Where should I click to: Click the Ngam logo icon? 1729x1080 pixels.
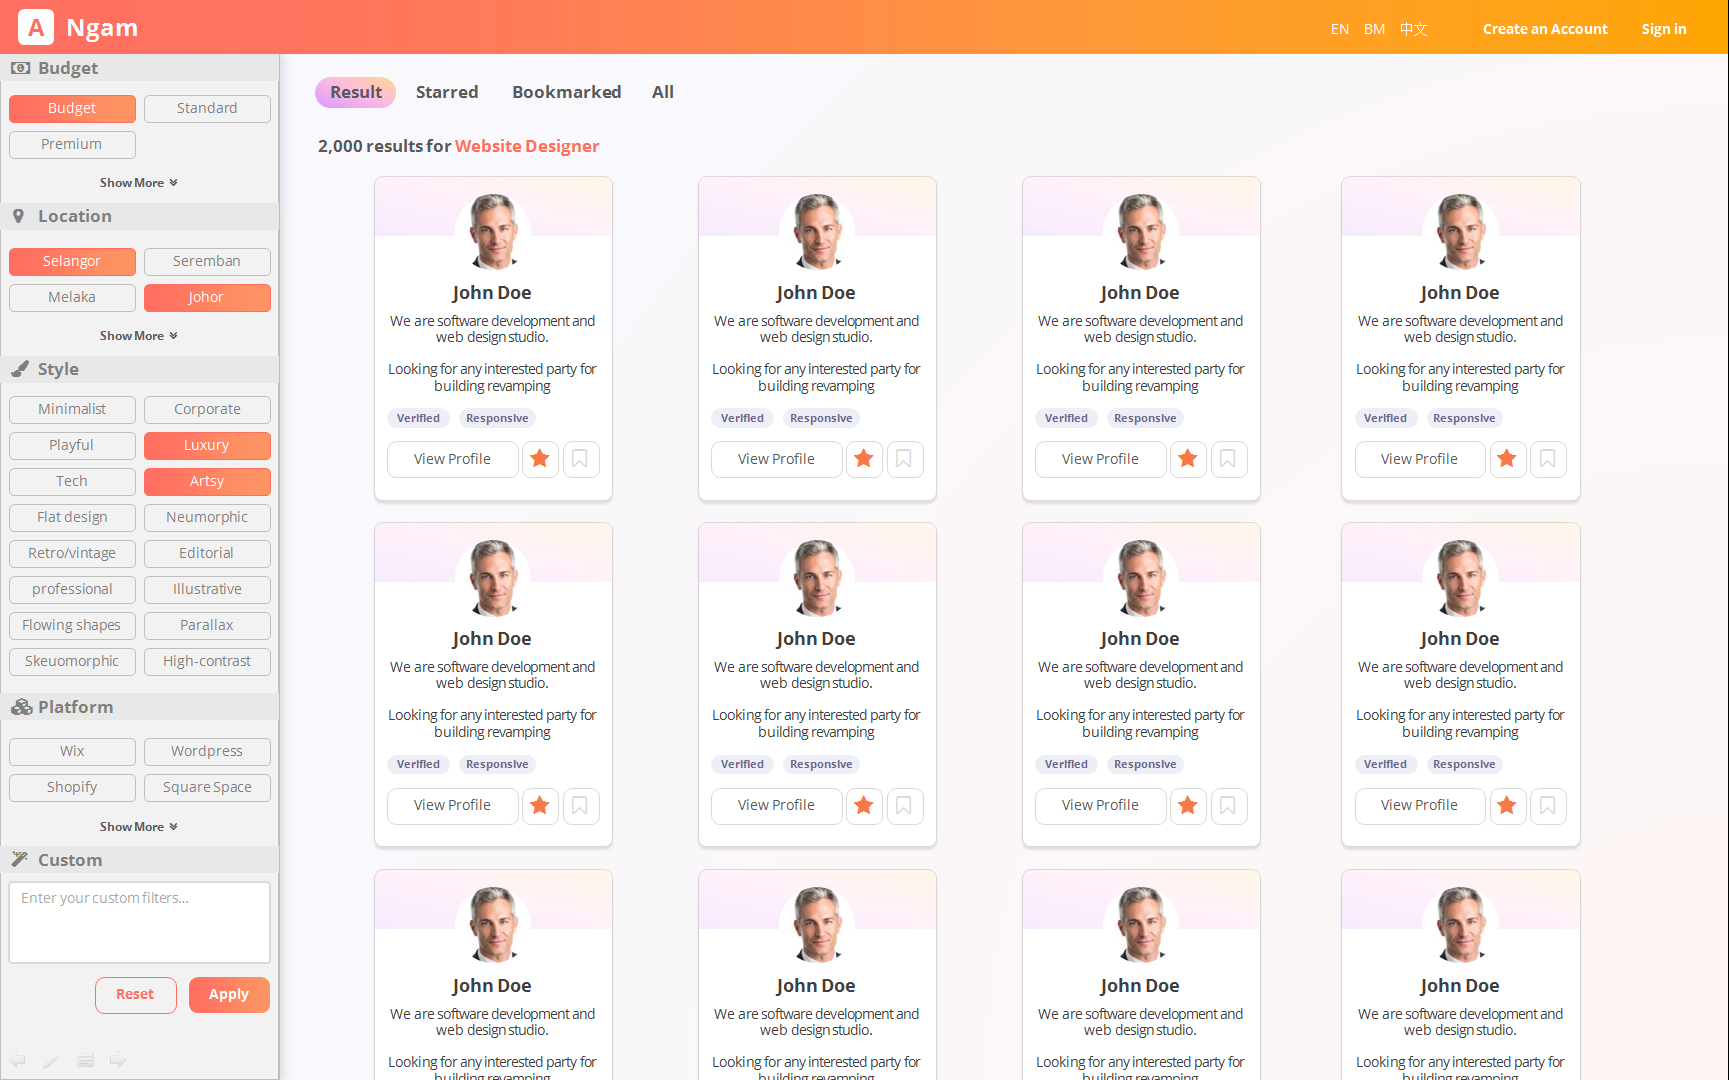pos(36,28)
